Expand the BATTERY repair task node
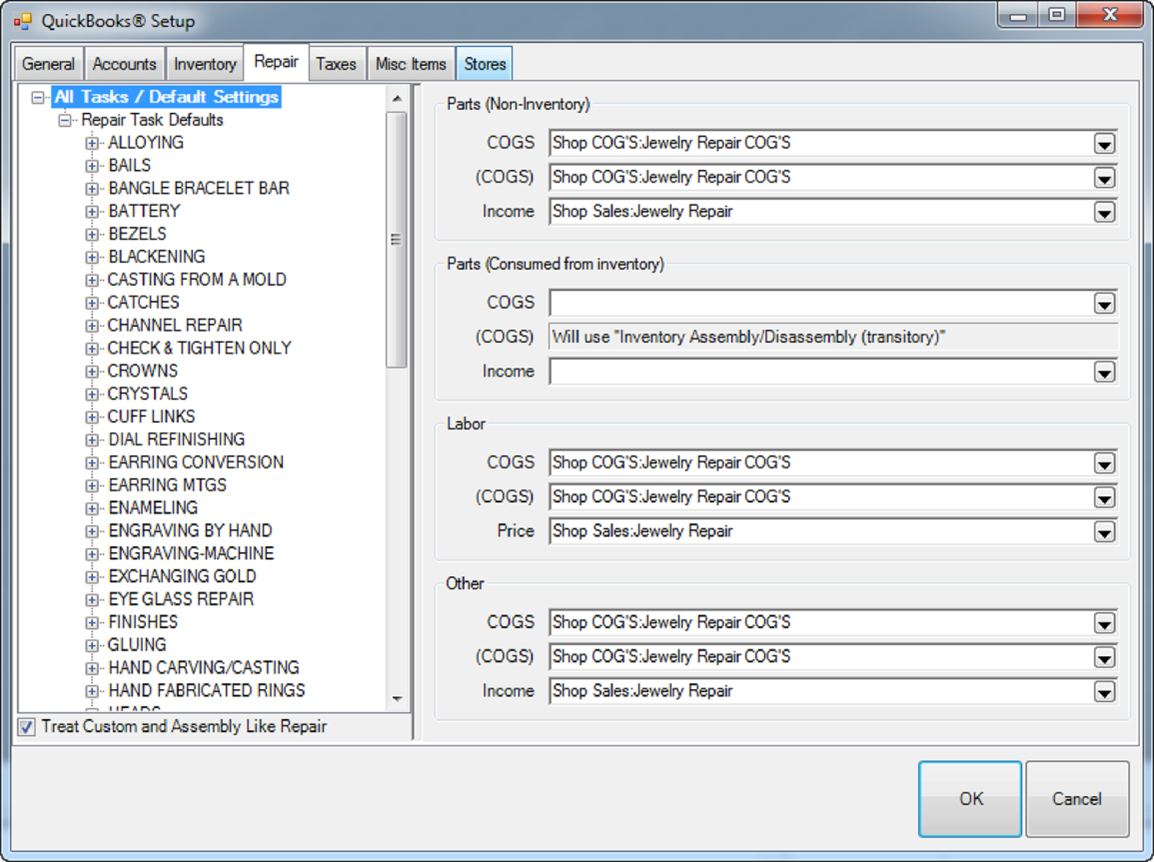 (x=93, y=211)
